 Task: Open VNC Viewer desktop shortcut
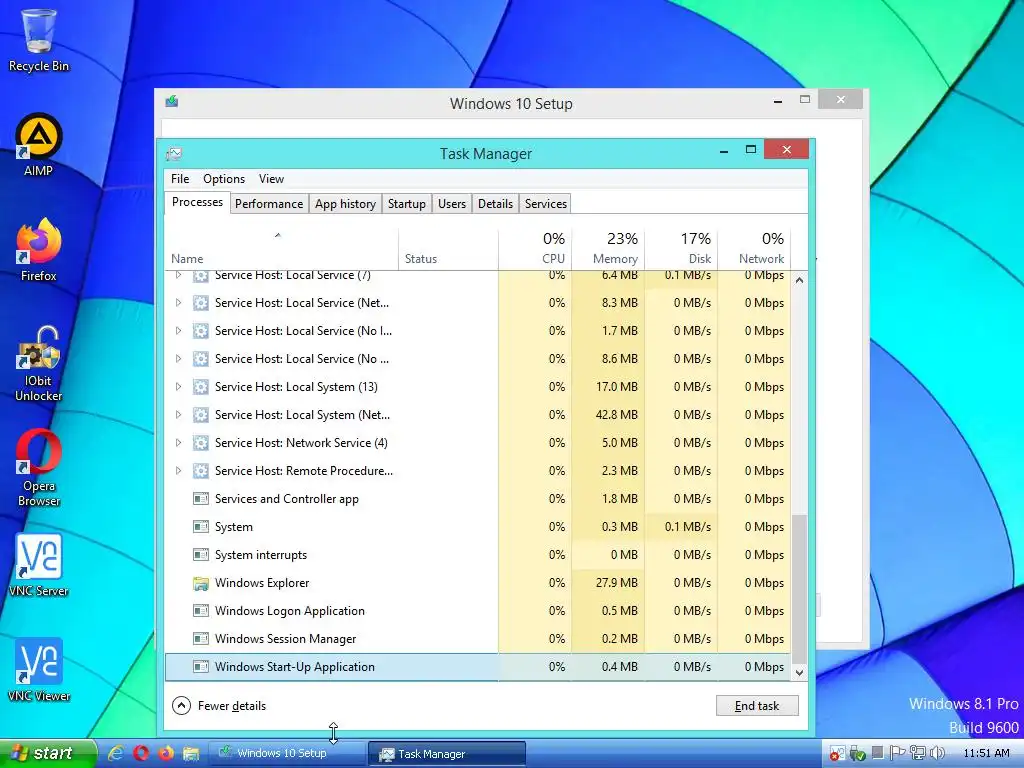tap(39, 670)
